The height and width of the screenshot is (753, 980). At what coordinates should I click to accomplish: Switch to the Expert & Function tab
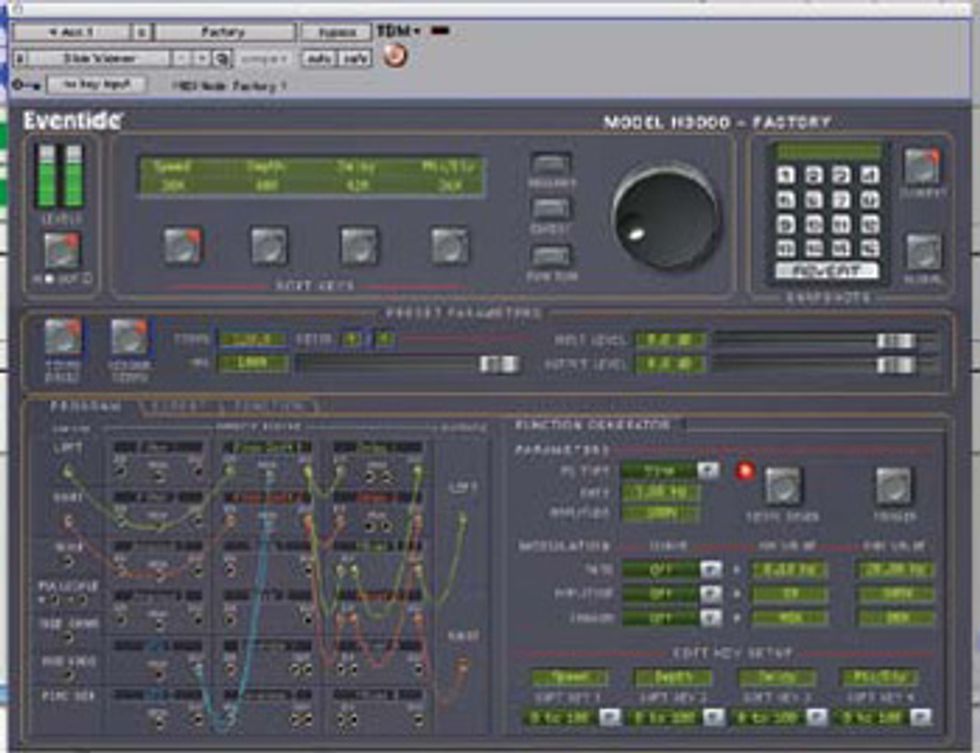(x=229, y=407)
